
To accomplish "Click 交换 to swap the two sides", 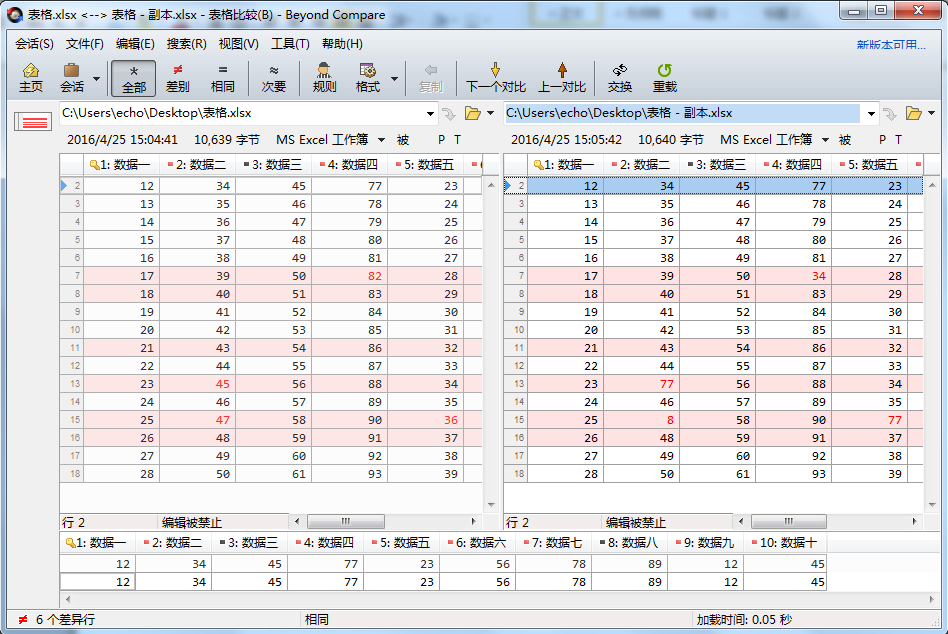I will click(620, 77).
